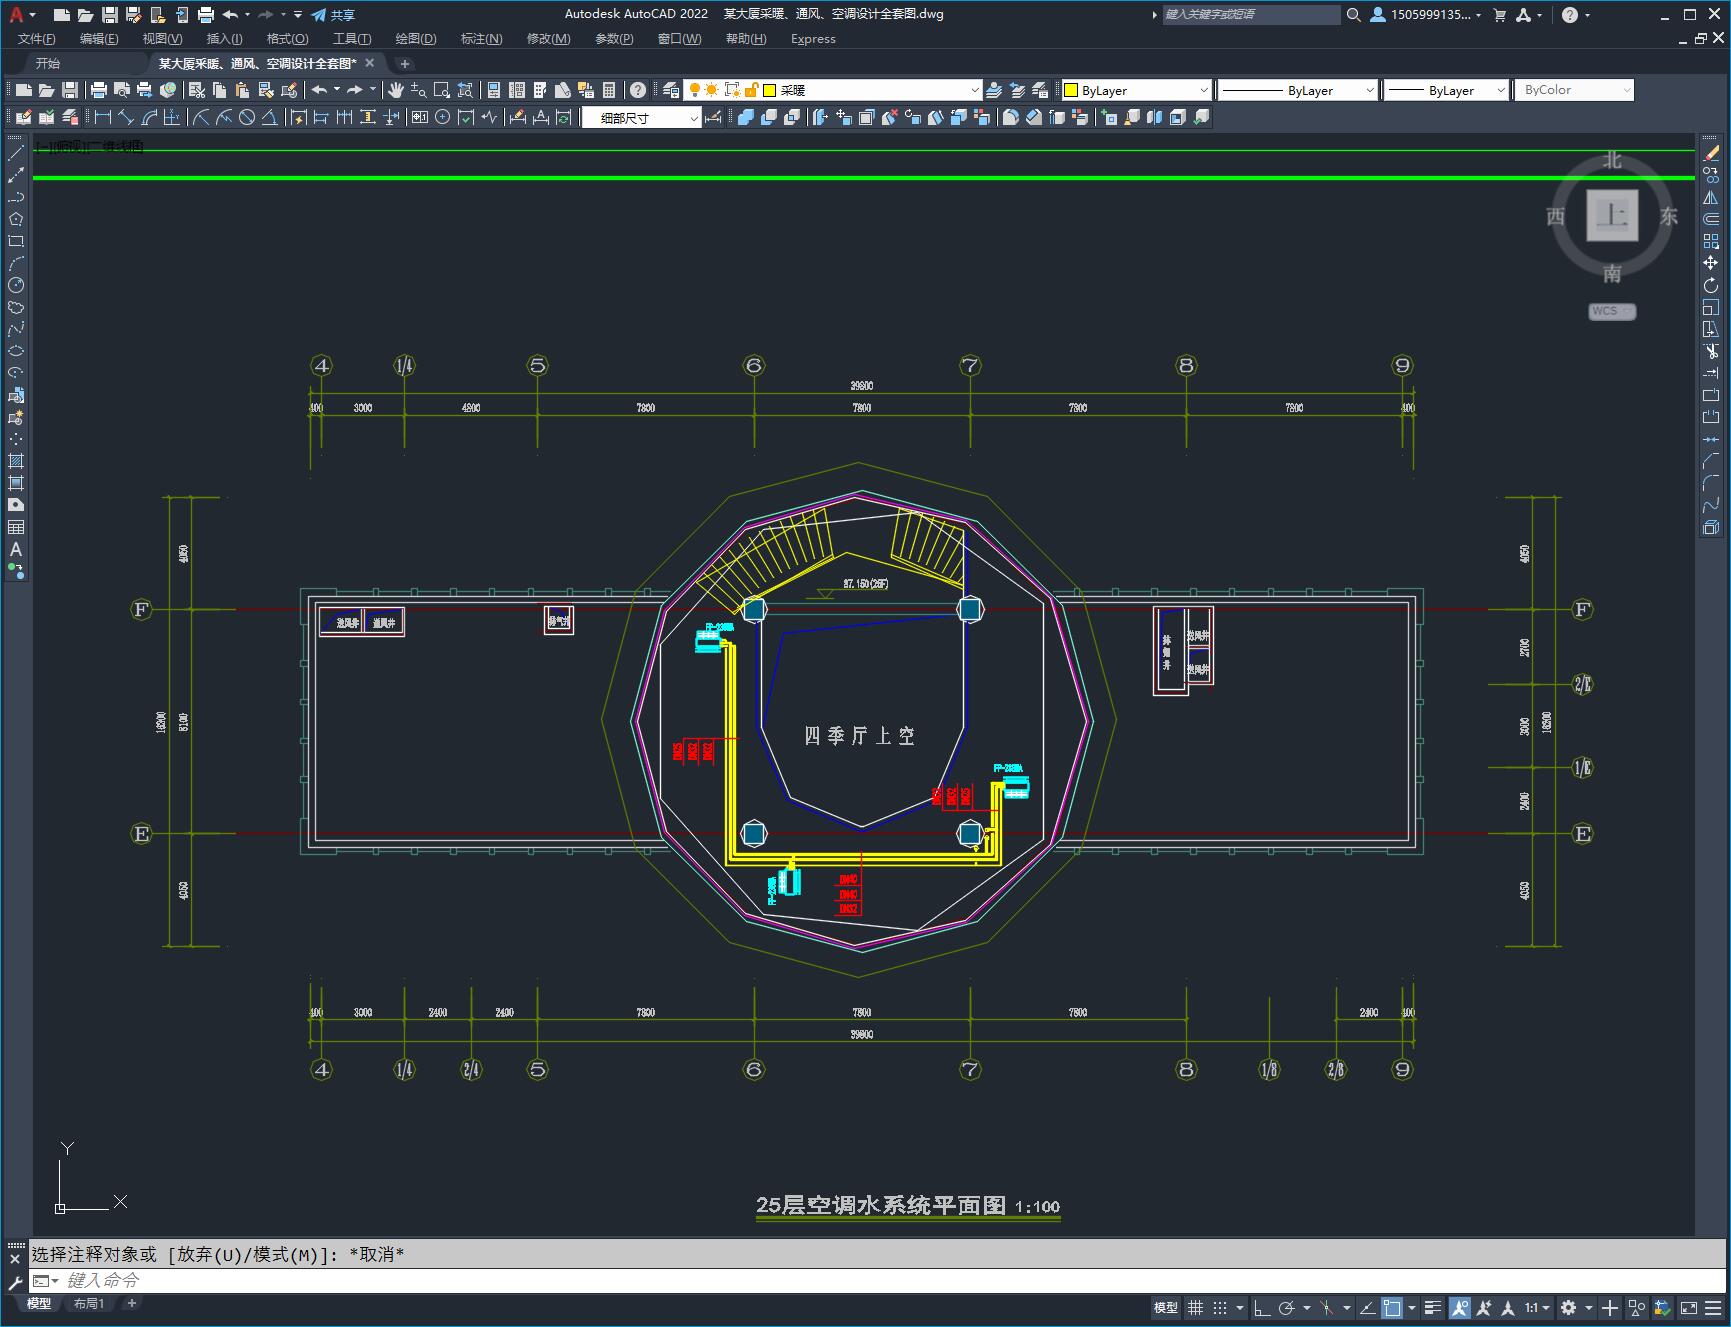Screen dimensions: 1731x1327
Task: Select the Diameter dimension tool
Action: pos(247,118)
